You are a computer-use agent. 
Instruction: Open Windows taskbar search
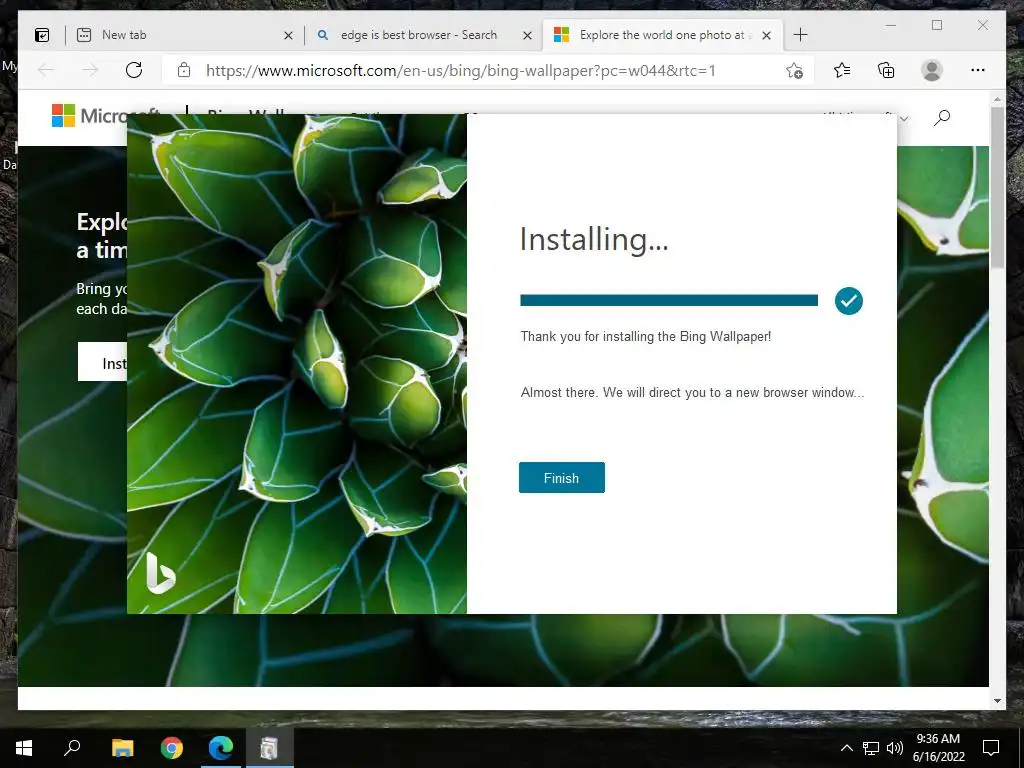pos(72,748)
